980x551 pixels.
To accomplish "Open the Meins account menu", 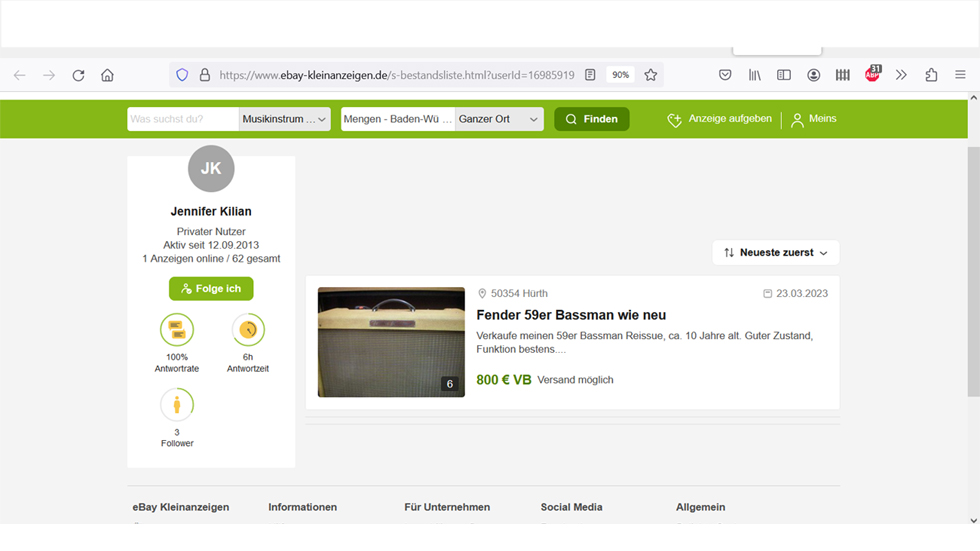I will point(814,119).
